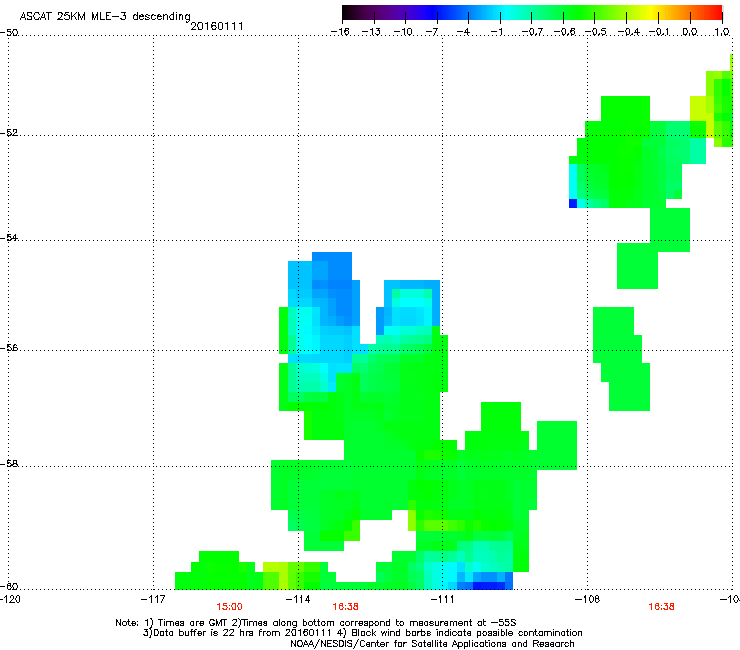Click the longitude label -108

click(x=587, y=599)
